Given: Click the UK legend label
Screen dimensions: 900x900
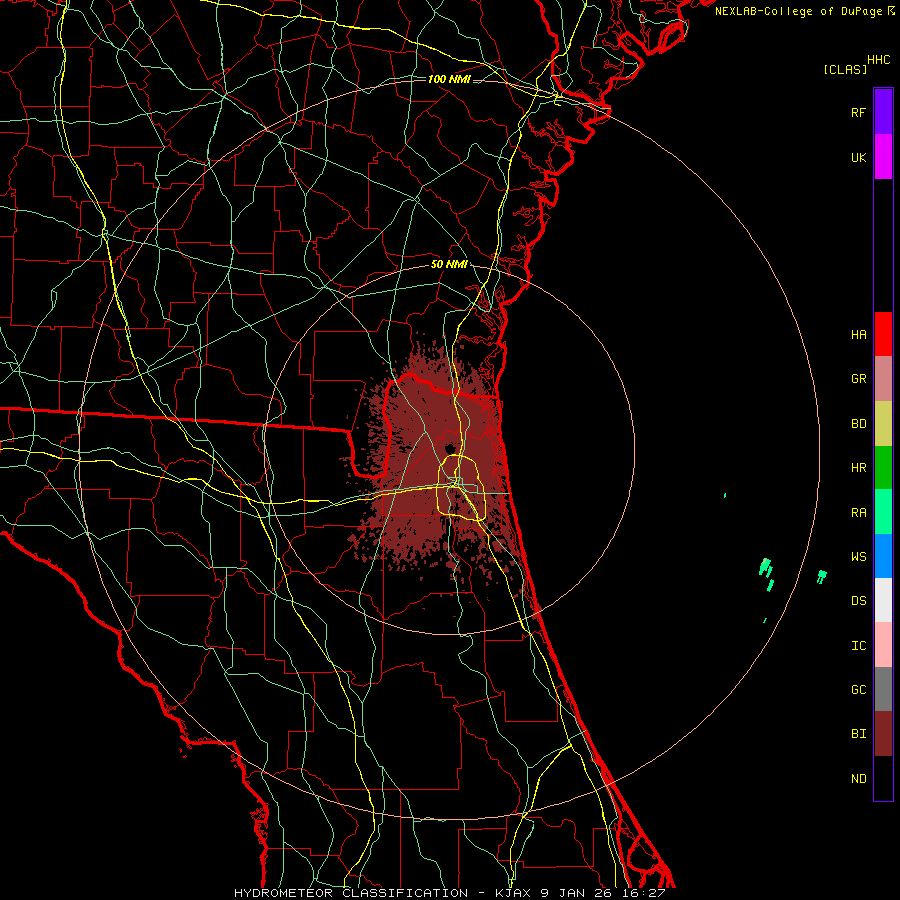Looking at the screenshot, I should [x=858, y=157].
